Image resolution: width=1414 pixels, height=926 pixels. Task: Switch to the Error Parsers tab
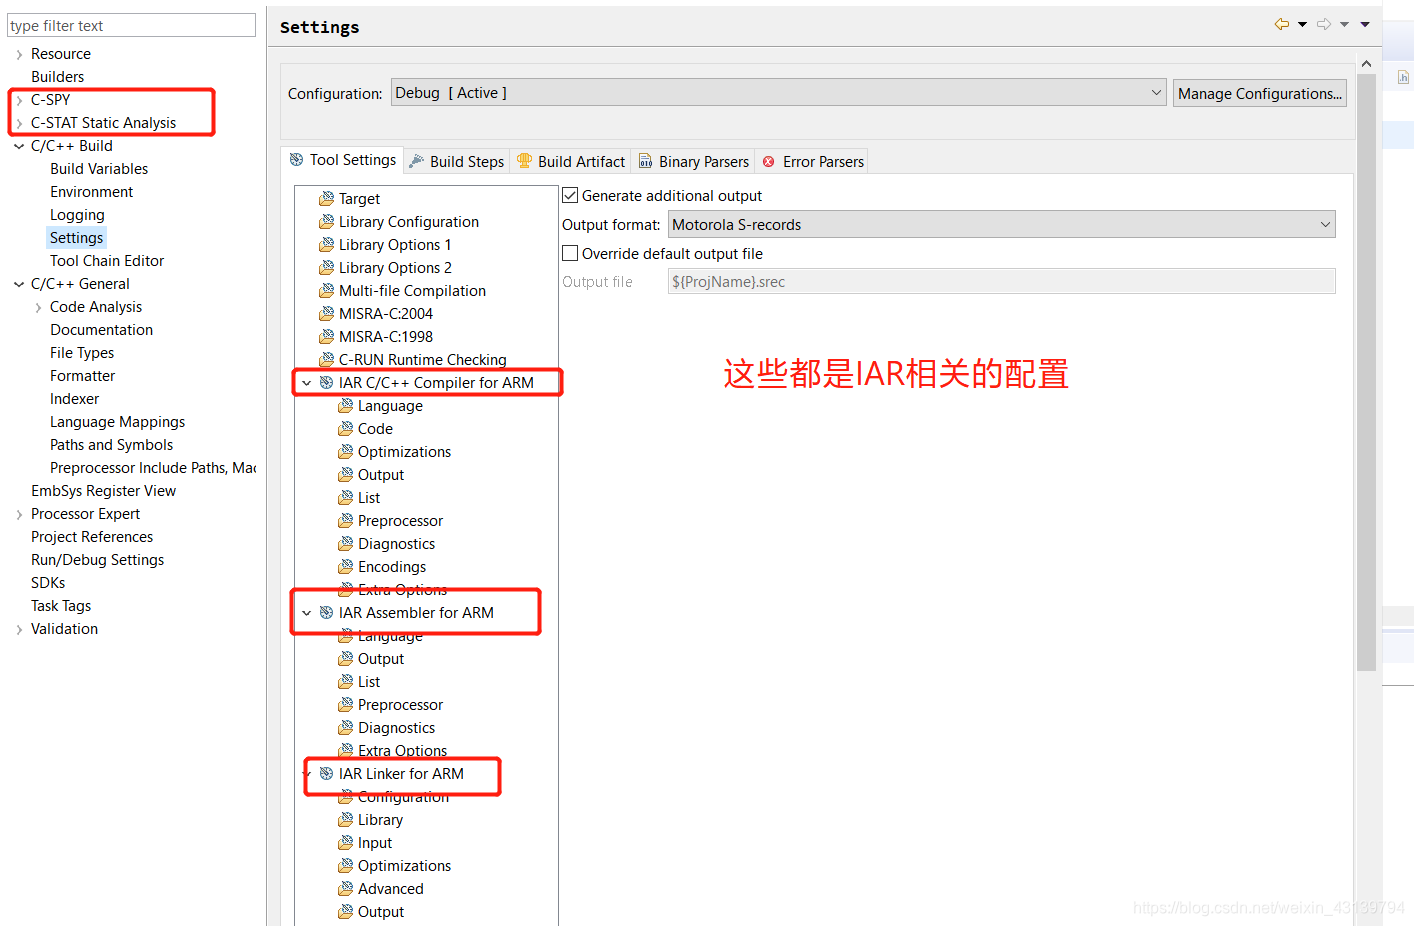point(813,161)
